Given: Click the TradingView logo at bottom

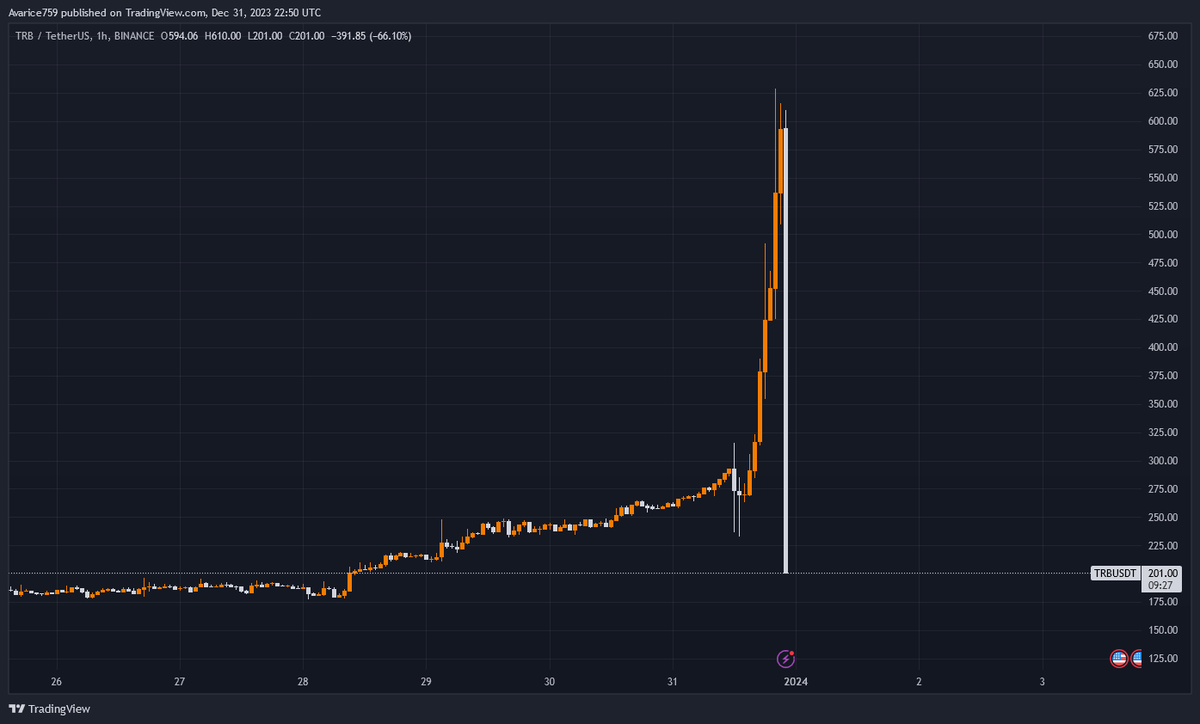Looking at the screenshot, I should (x=49, y=709).
